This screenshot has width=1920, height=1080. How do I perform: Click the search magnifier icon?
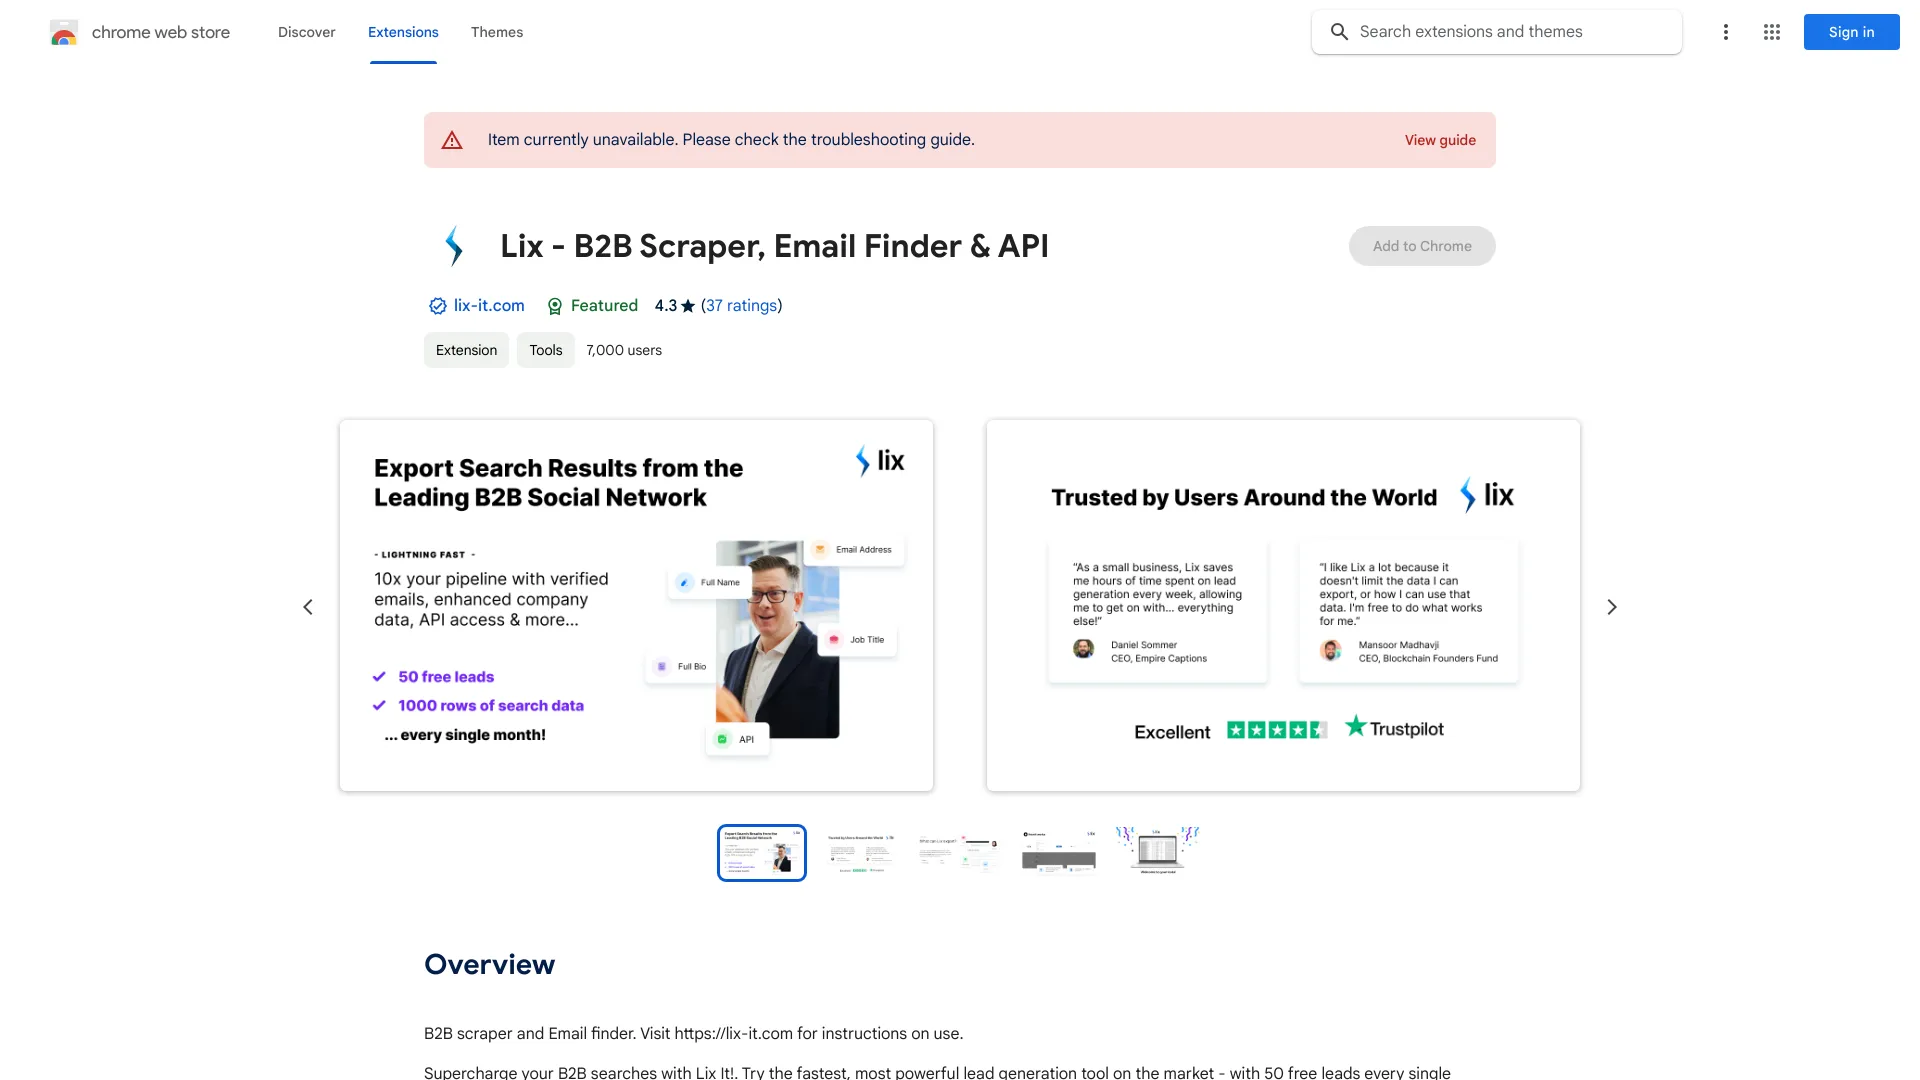tap(1340, 32)
